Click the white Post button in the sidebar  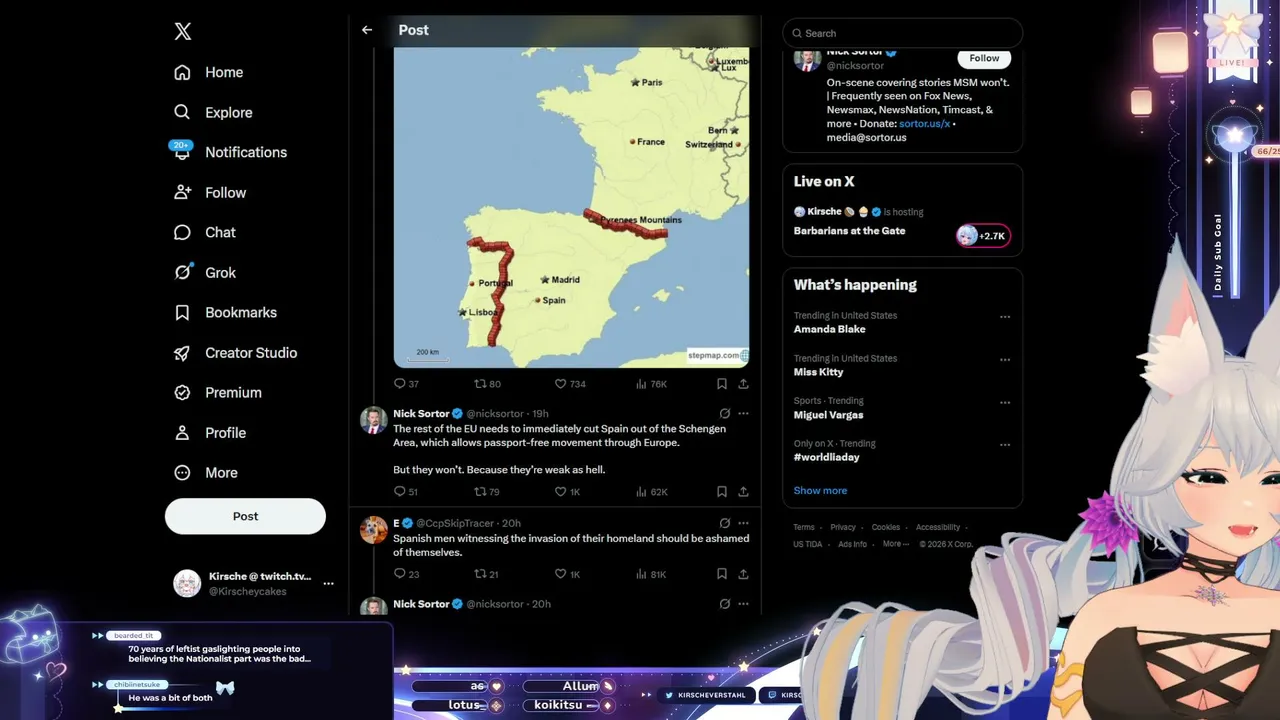click(x=245, y=516)
